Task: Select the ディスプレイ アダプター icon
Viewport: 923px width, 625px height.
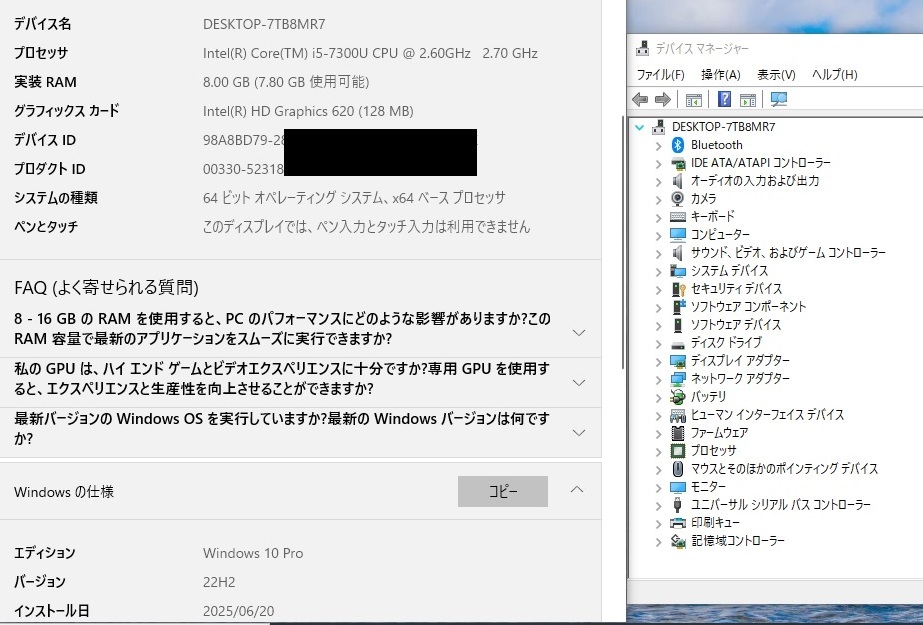Action: 678,361
